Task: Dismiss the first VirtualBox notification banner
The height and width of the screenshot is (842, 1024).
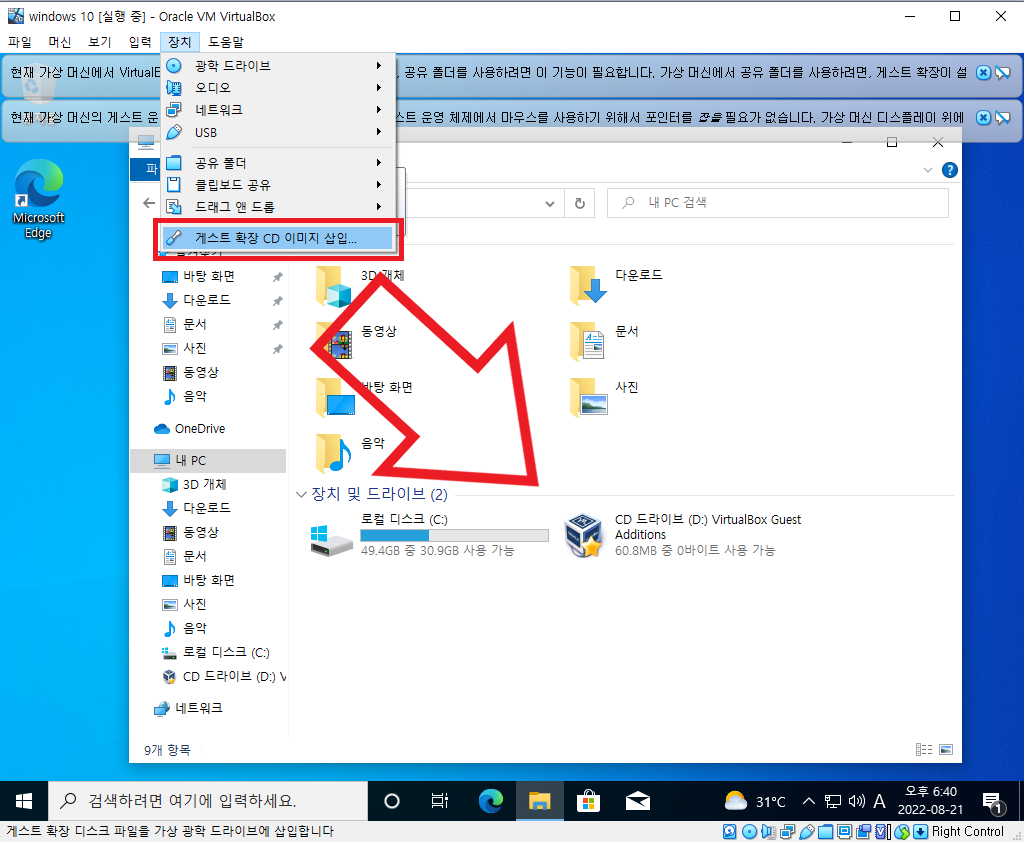Action: coord(983,73)
